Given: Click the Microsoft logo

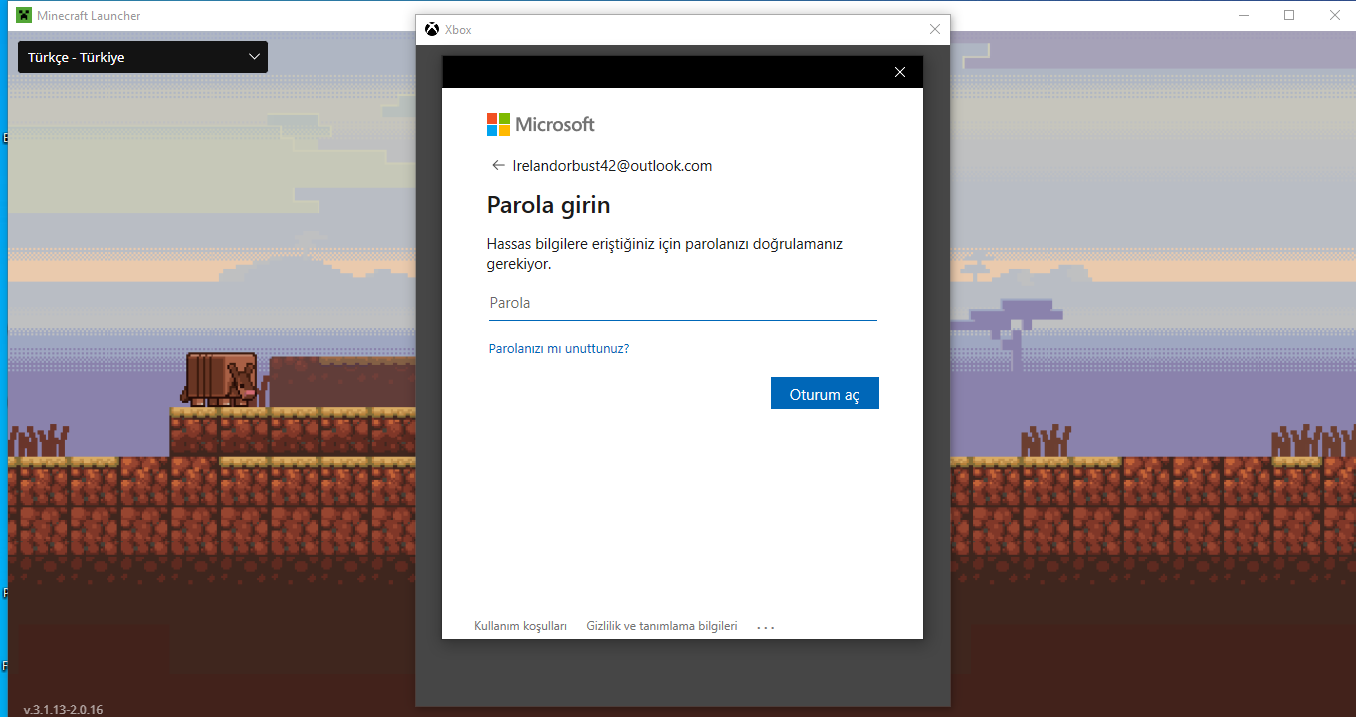Looking at the screenshot, I should tap(540, 124).
